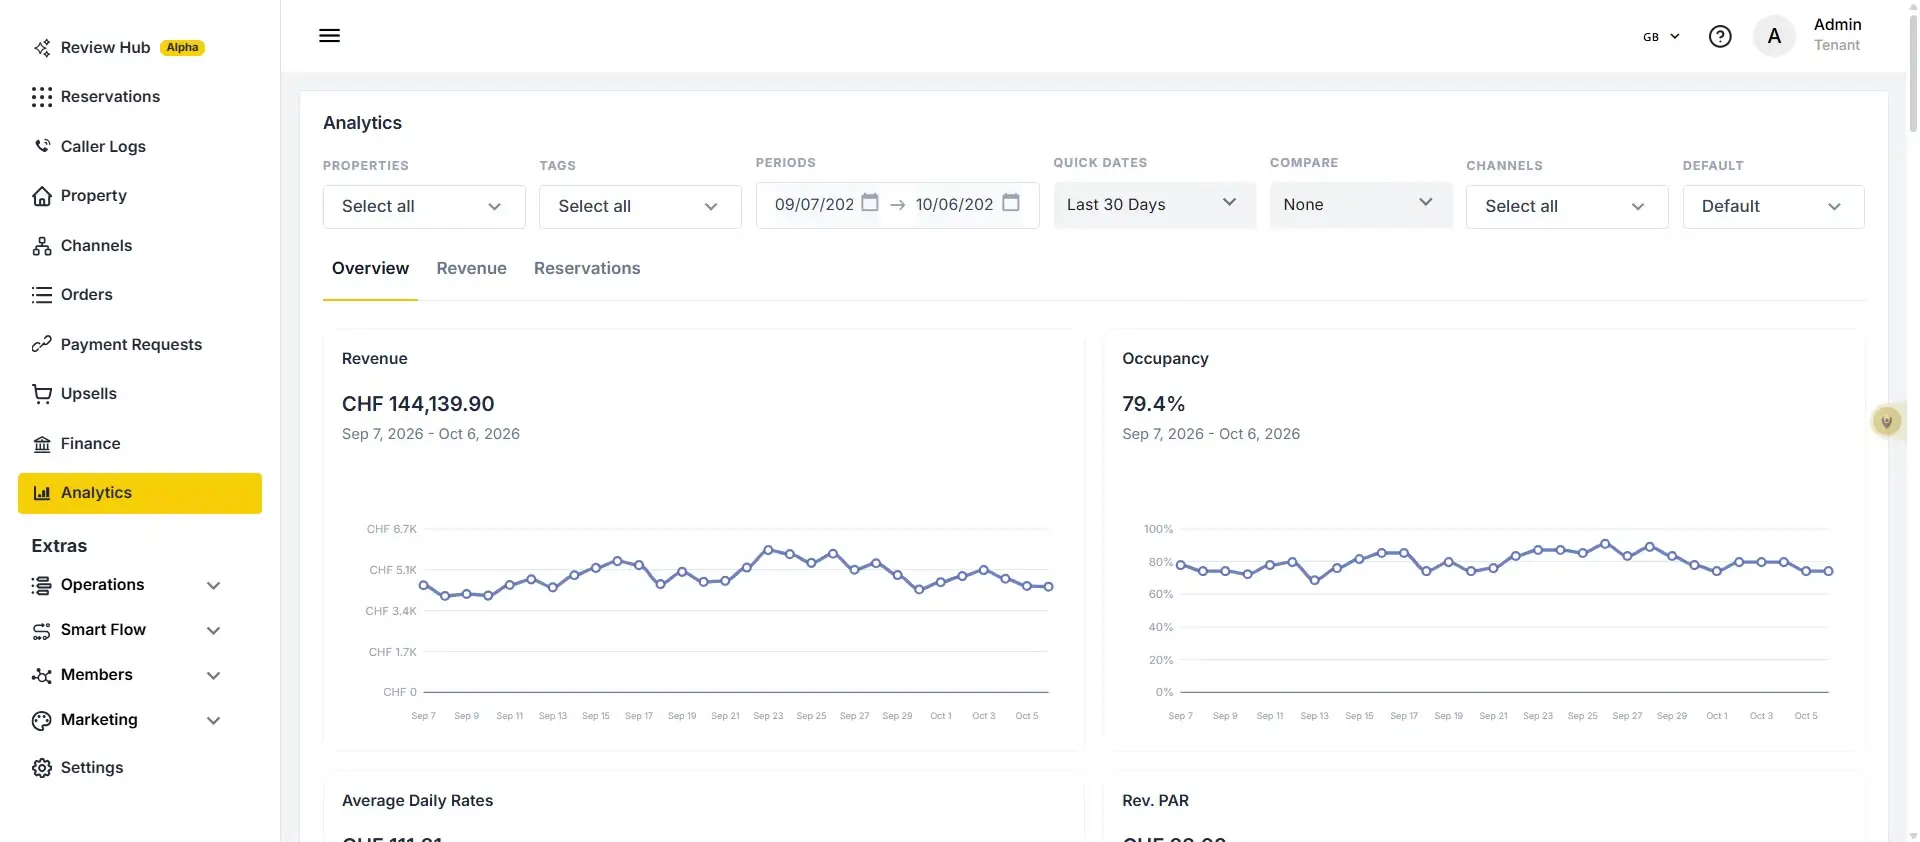Click the Orders list icon
This screenshot has height=842, width=1920.
pyautogui.click(x=42, y=295)
